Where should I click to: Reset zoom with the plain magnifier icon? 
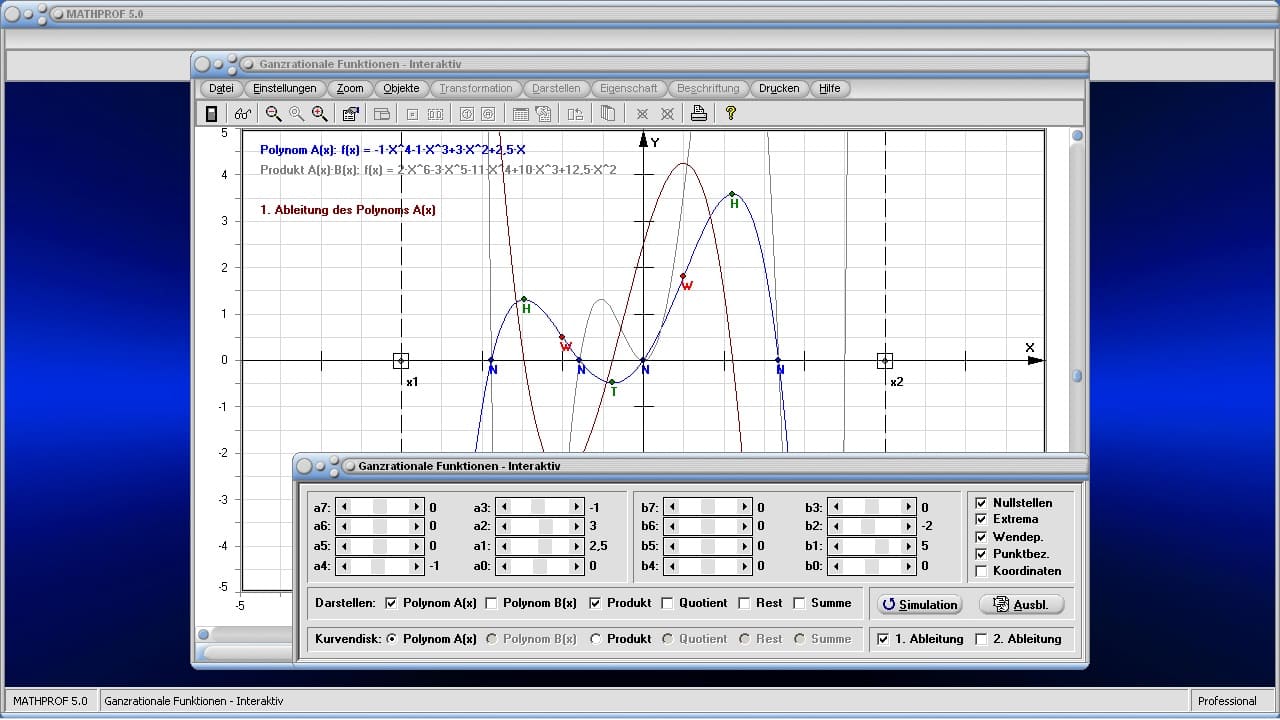296,114
